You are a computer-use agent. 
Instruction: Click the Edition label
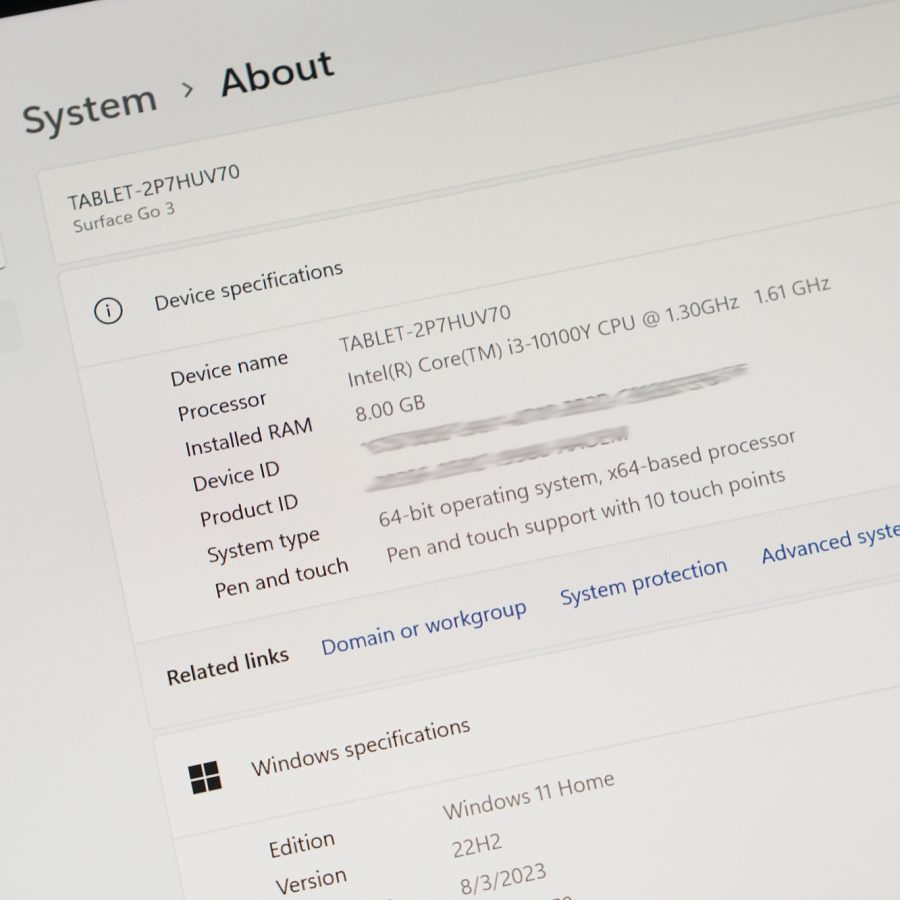click(x=302, y=845)
